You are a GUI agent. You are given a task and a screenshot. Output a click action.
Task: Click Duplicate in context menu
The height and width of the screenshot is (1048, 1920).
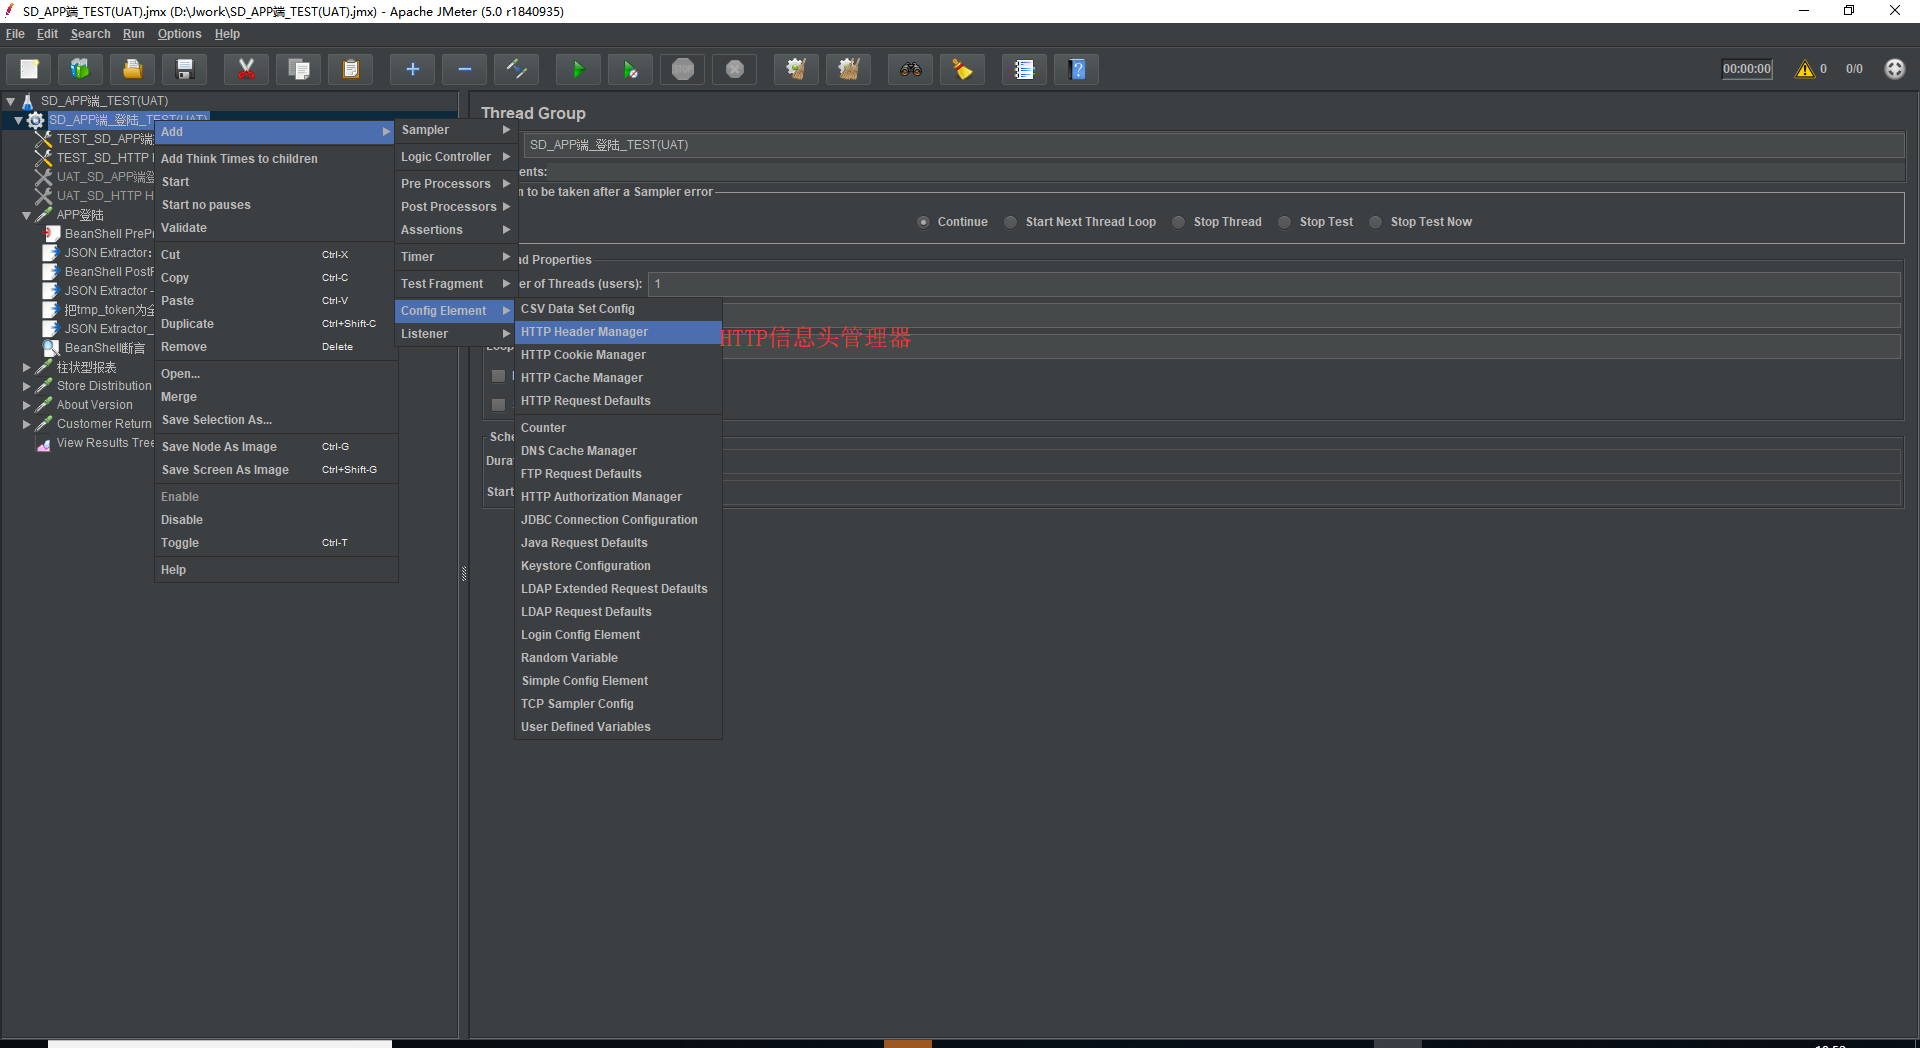pos(276,324)
